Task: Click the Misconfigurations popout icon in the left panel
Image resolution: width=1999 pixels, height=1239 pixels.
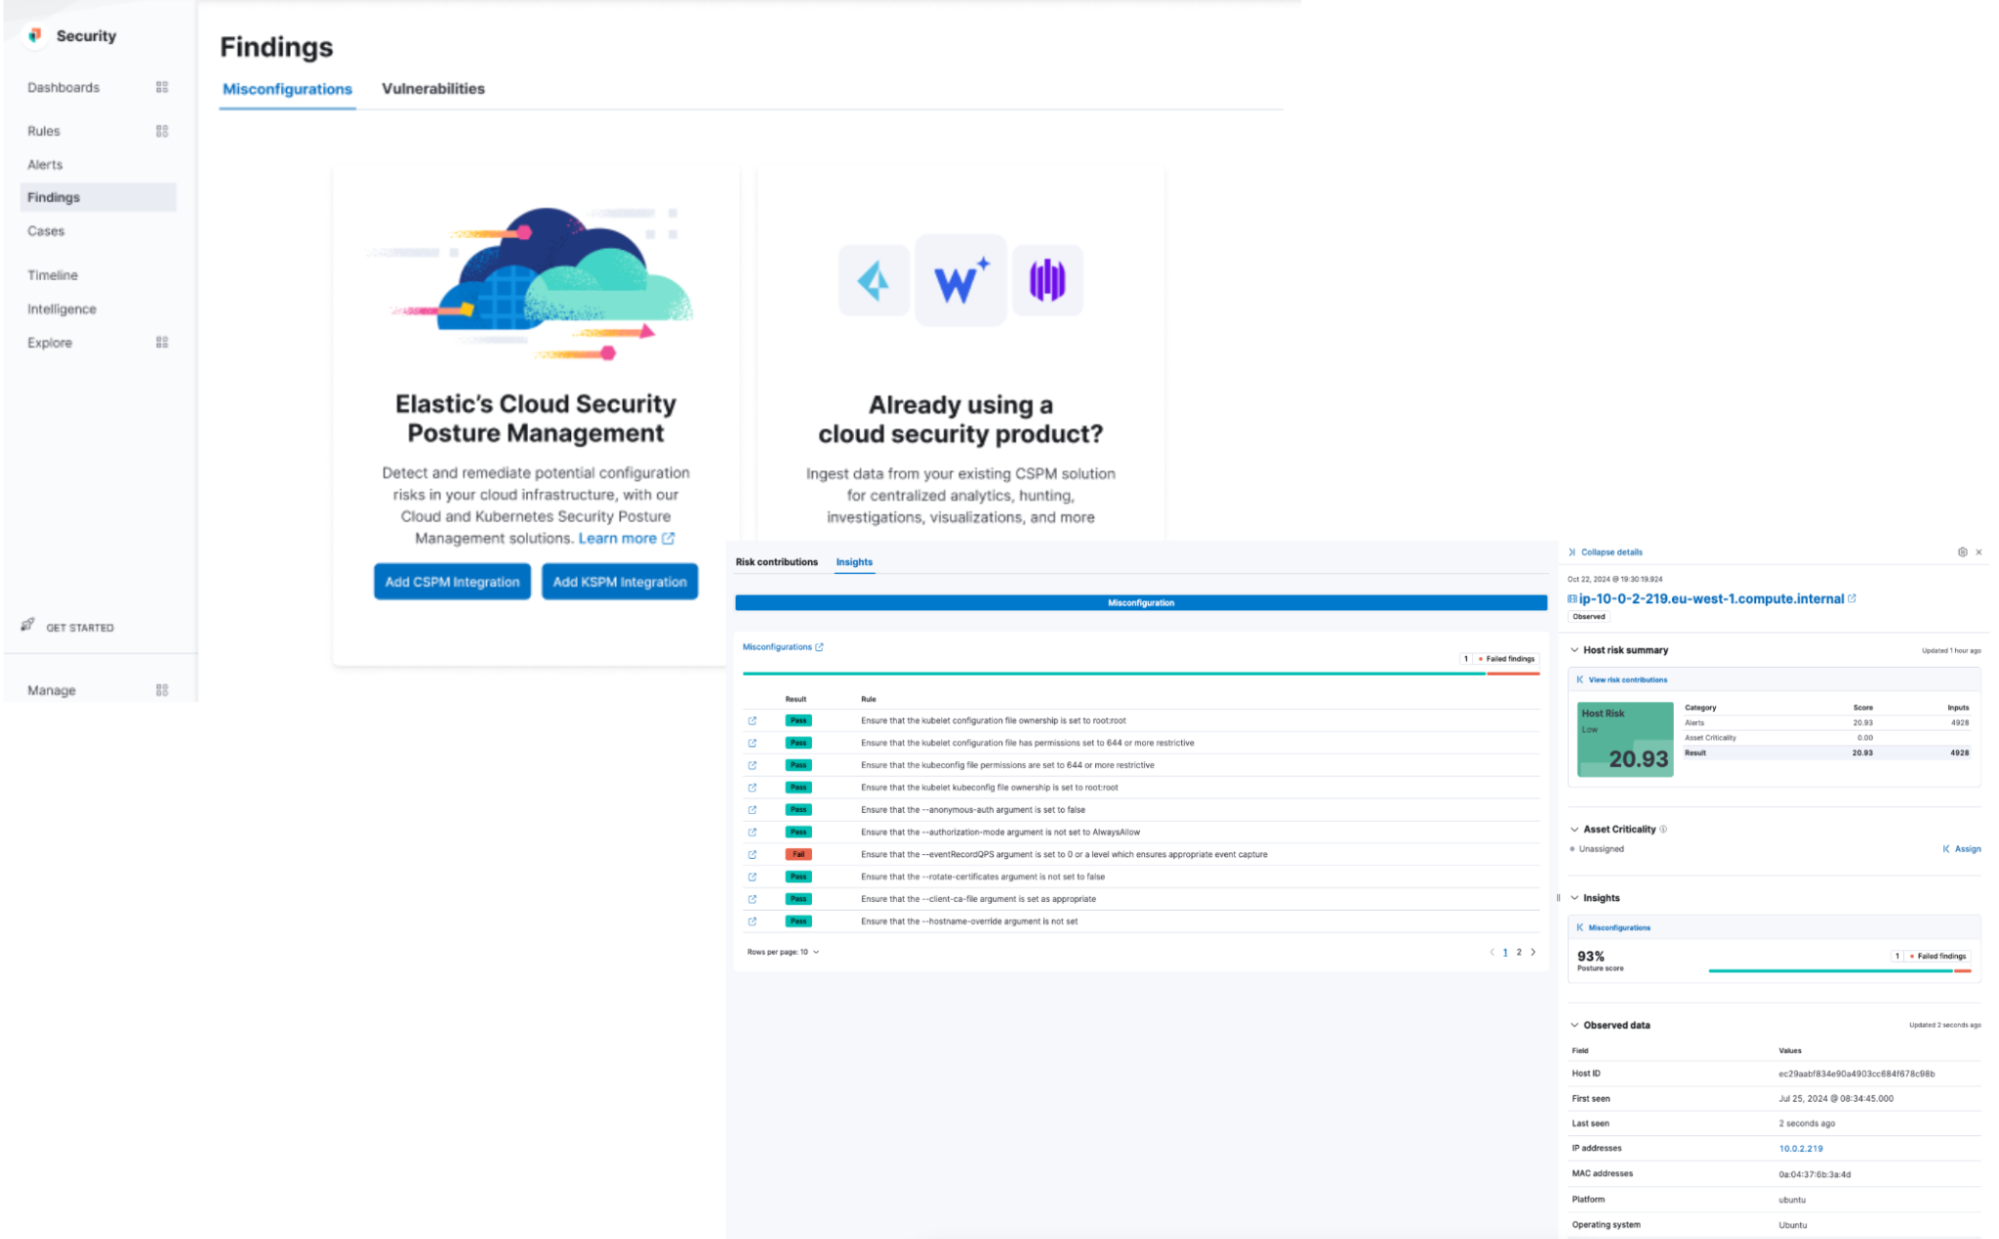Action: click(819, 647)
